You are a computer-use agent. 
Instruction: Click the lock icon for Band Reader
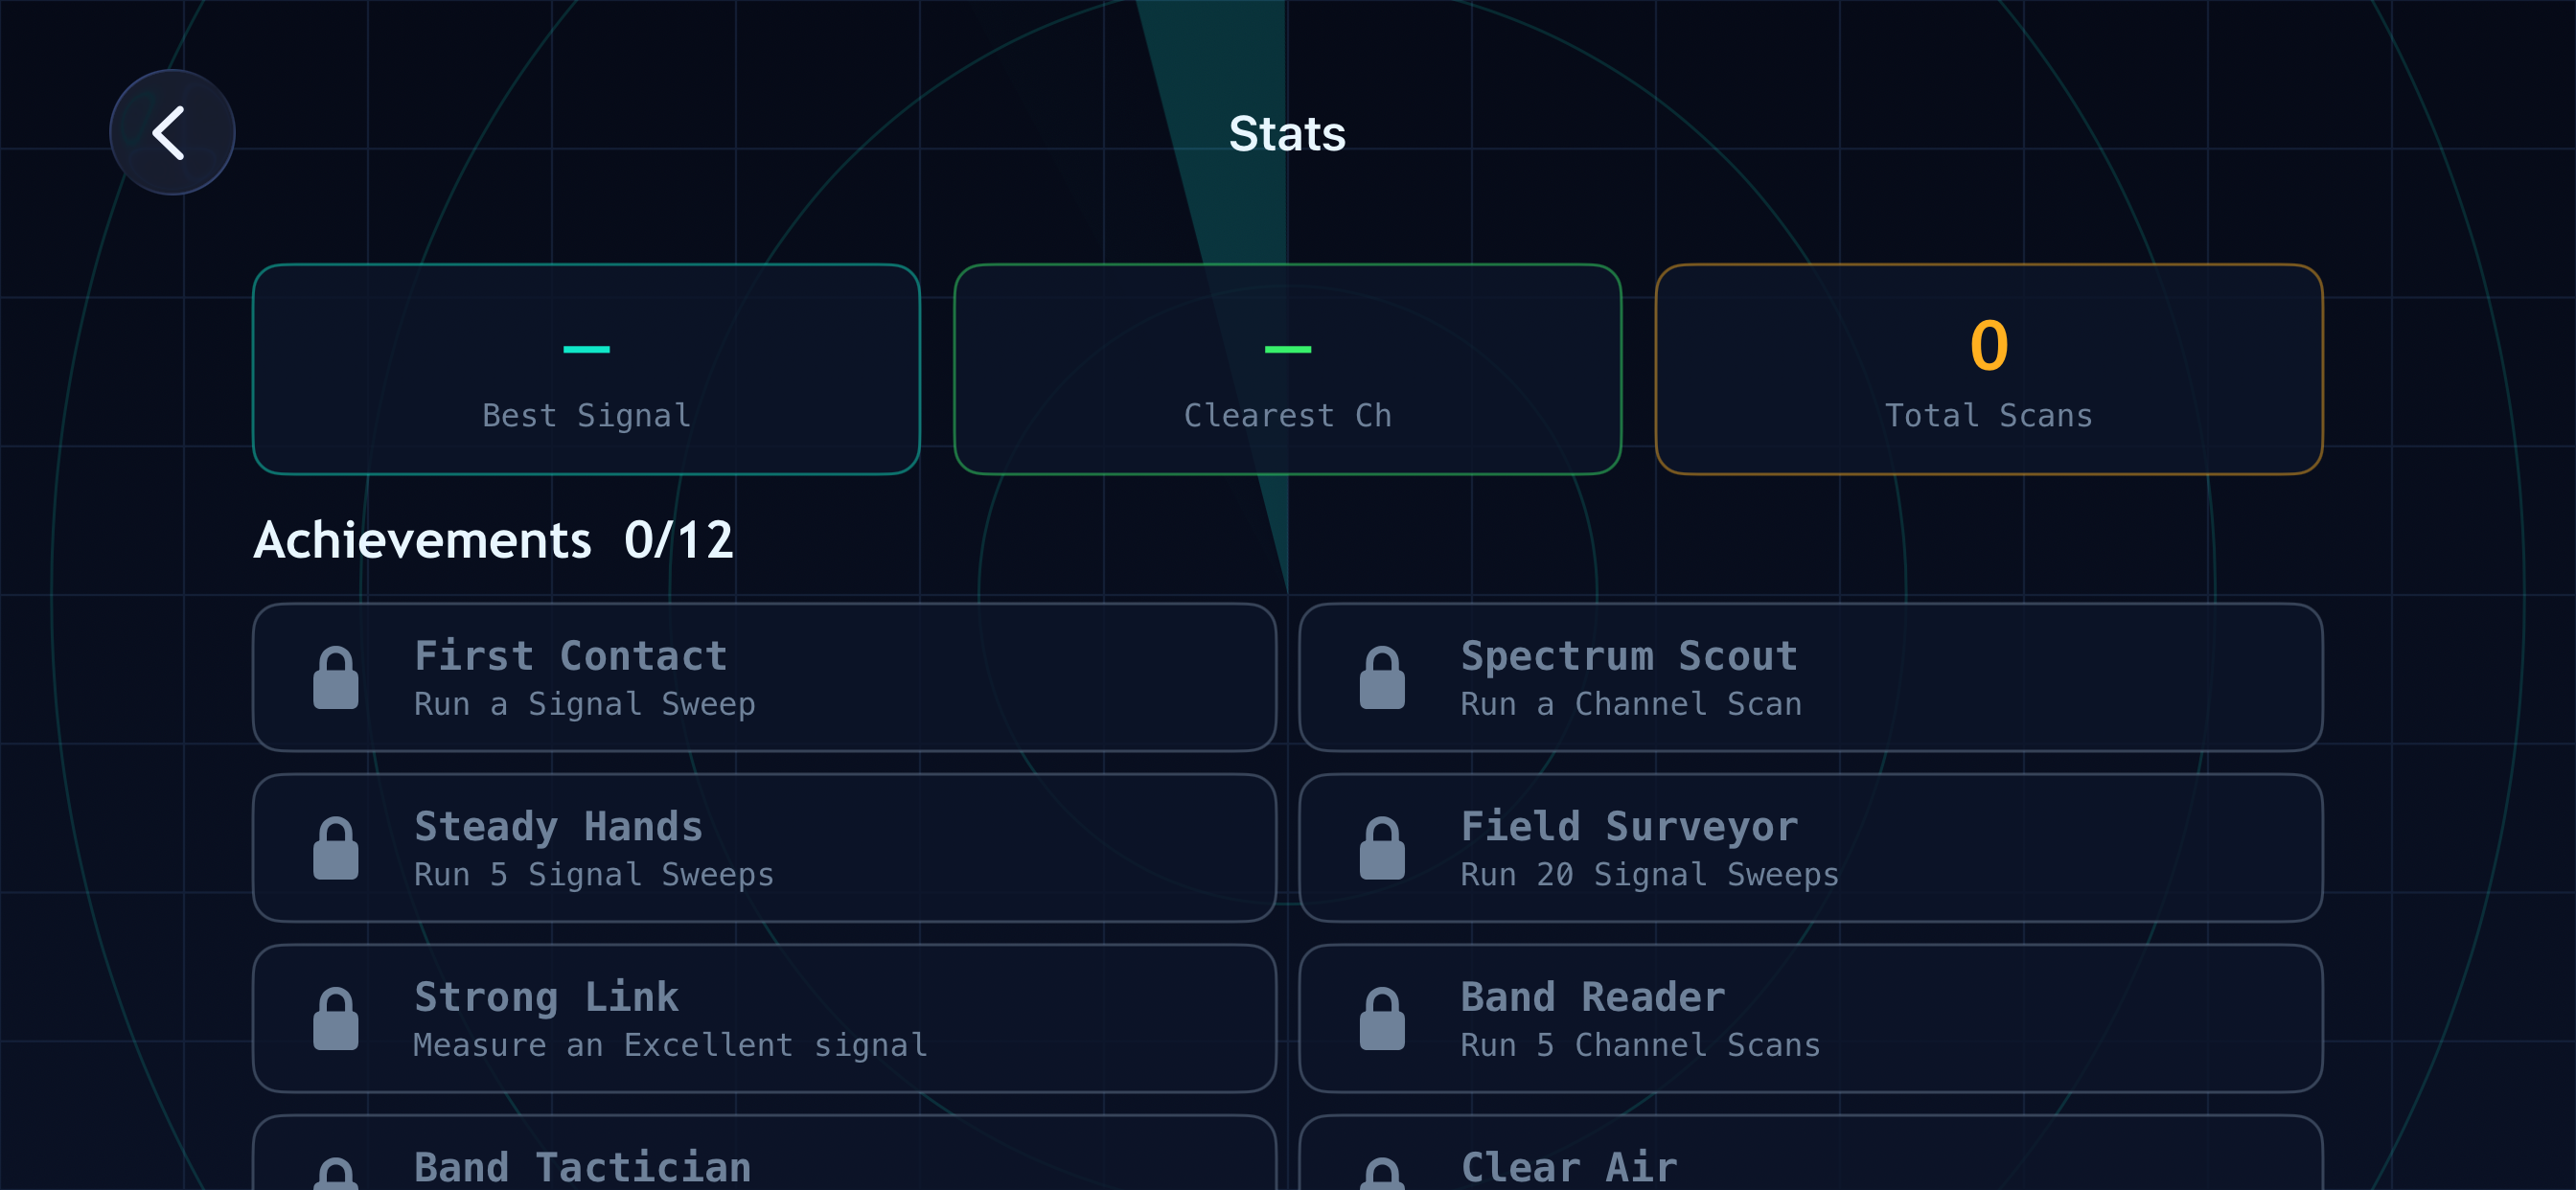click(1382, 1018)
